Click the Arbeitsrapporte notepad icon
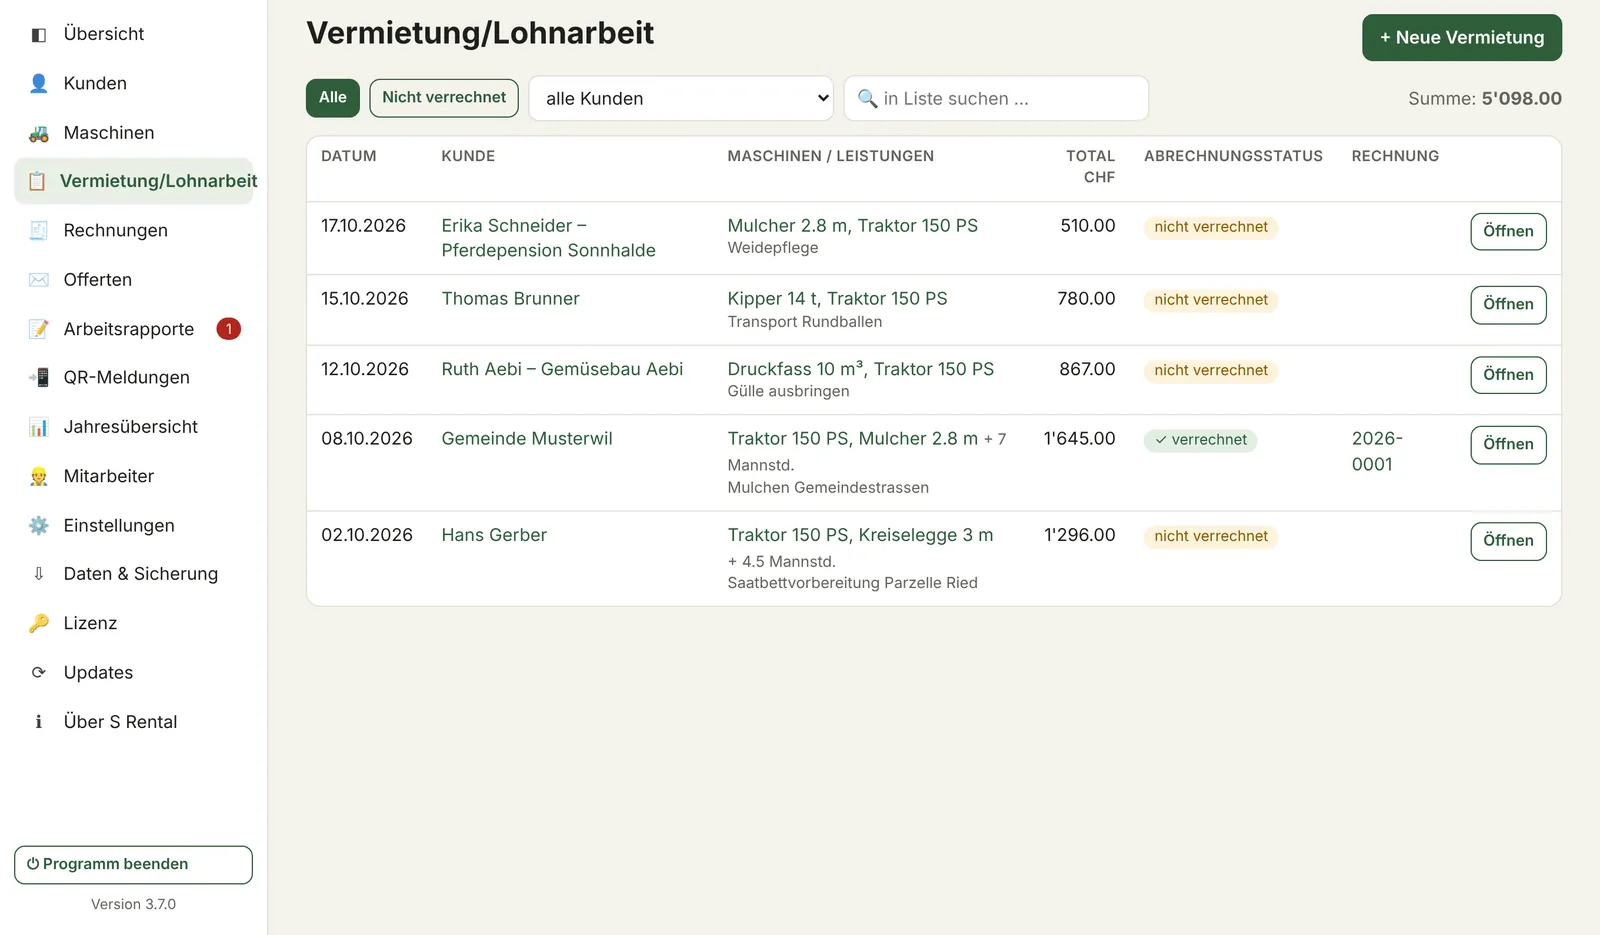The width and height of the screenshot is (1600, 935). [x=39, y=329]
